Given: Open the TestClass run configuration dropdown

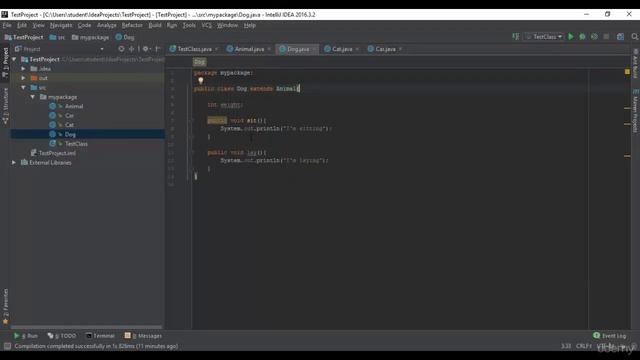Looking at the screenshot, I should coord(544,37).
